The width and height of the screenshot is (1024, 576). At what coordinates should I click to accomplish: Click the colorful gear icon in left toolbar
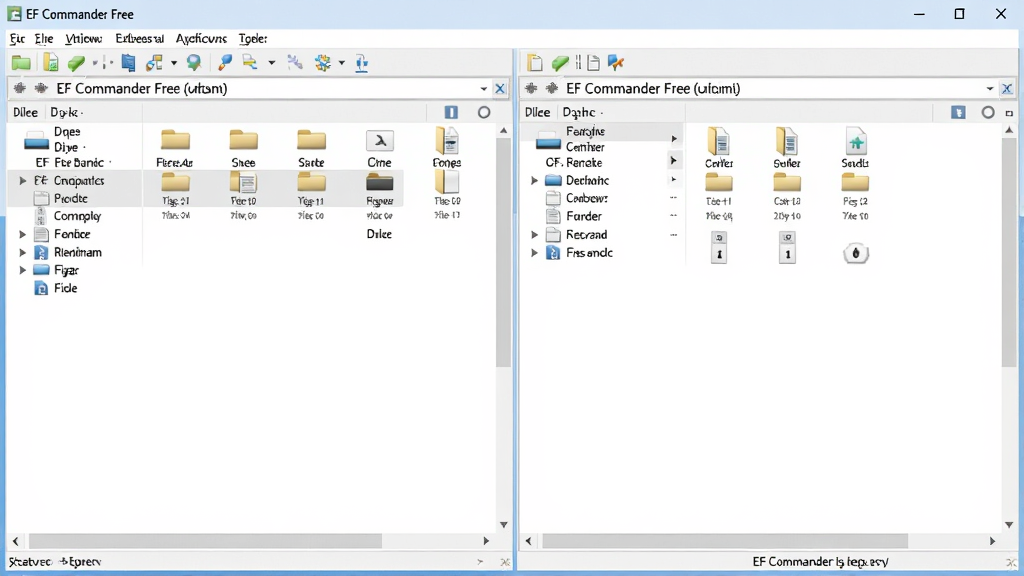pyautogui.click(x=323, y=63)
